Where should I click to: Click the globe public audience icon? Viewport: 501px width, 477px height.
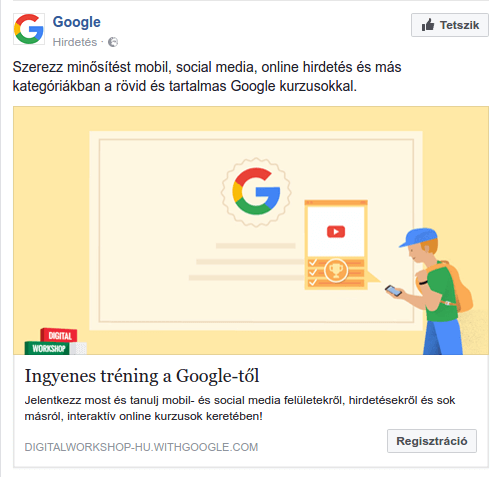pyautogui.click(x=113, y=42)
